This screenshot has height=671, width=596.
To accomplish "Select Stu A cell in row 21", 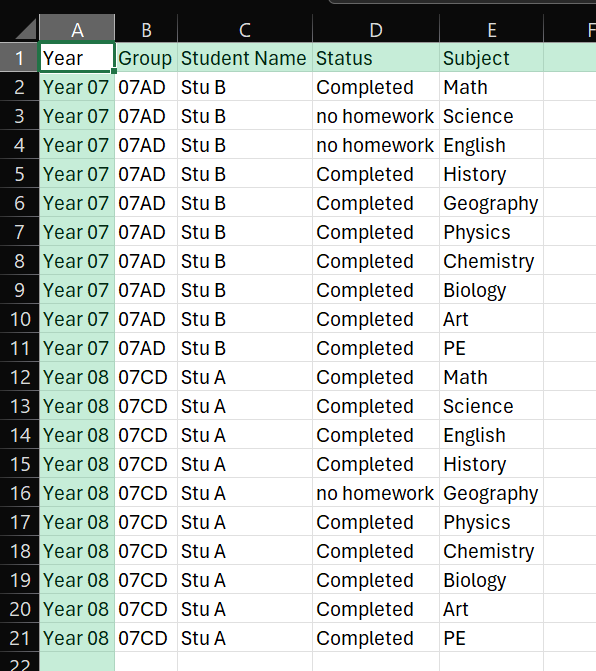I will [x=245, y=638].
